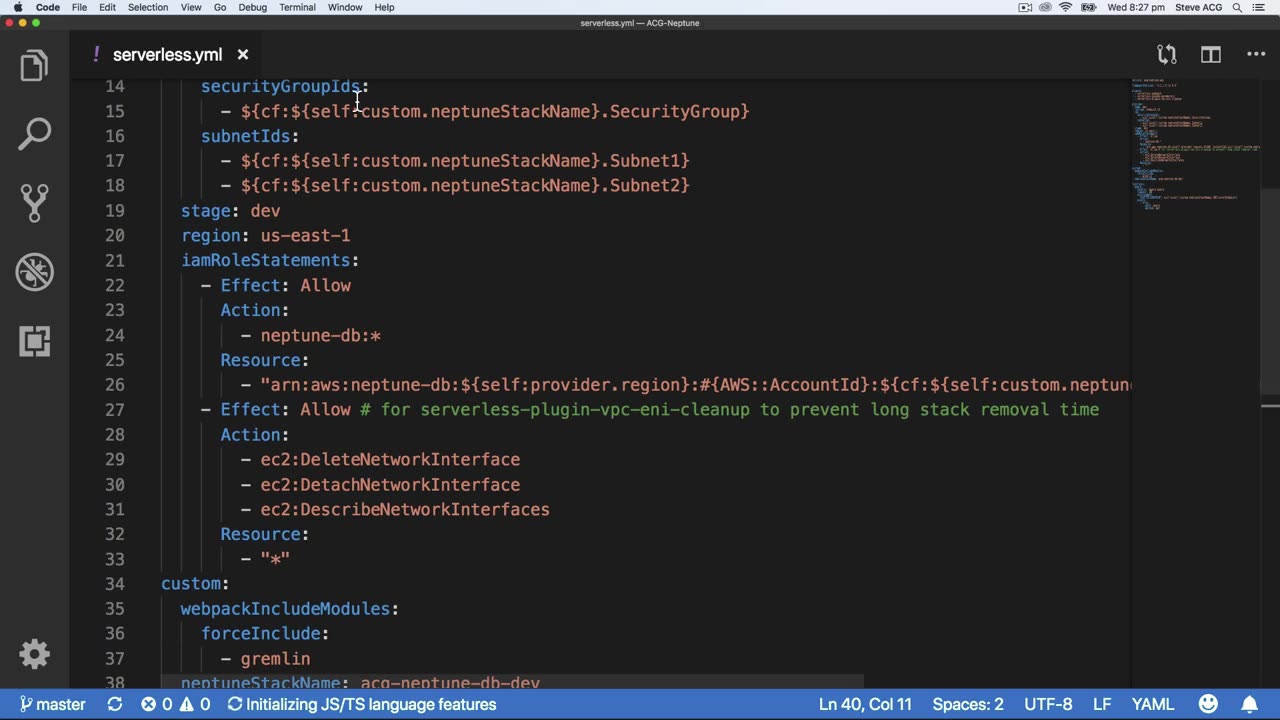Screen dimensions: 1280x720
Task: Open the Search view in activity bar
Action: pos(34,134)
